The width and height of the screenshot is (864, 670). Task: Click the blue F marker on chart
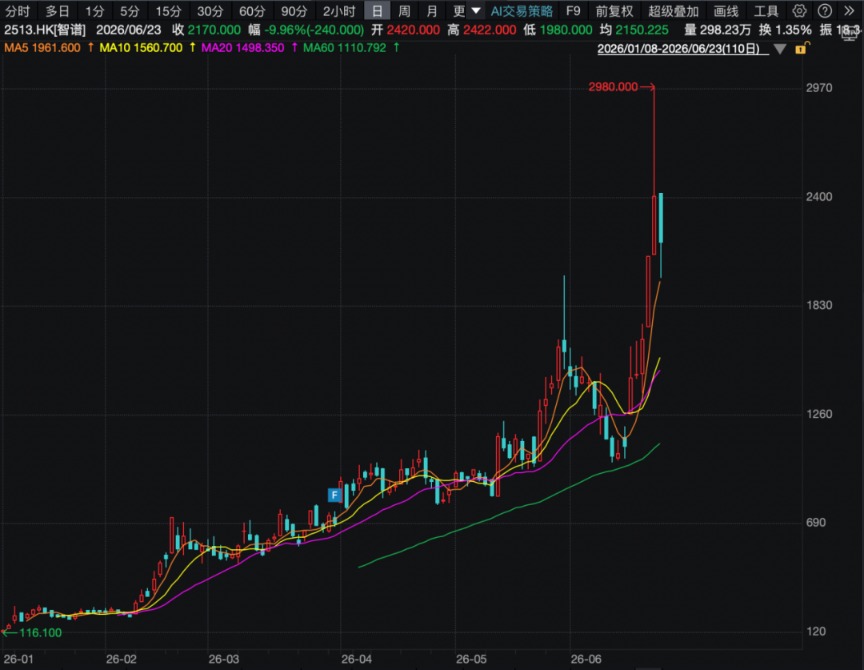334,495
